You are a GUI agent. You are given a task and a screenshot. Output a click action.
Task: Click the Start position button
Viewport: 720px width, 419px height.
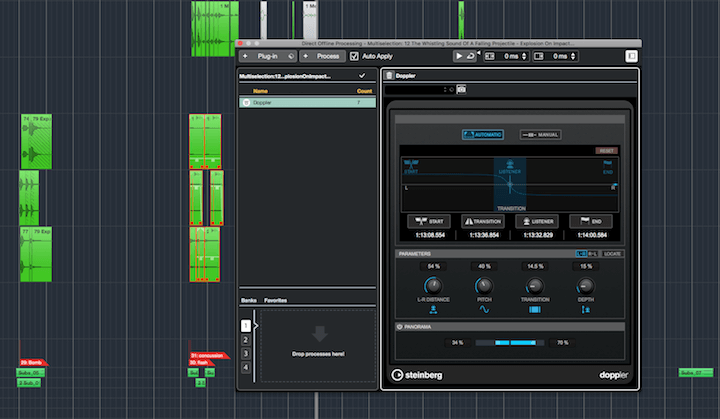[429, 221]
